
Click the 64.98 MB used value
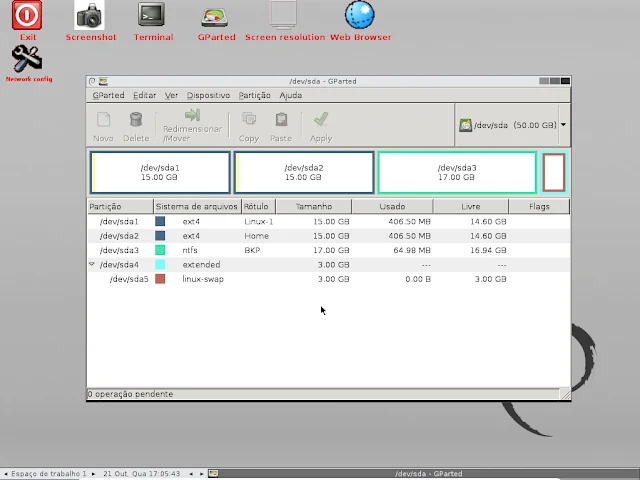click(x=412, y=250)
